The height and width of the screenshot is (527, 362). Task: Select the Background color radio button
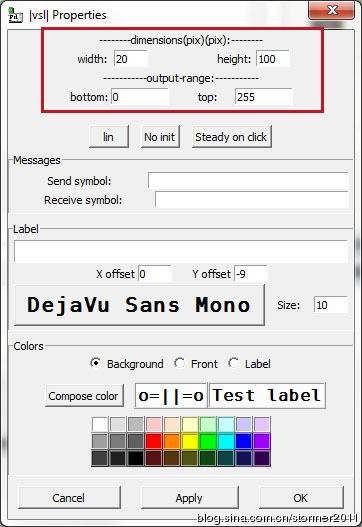pos(95,363)
